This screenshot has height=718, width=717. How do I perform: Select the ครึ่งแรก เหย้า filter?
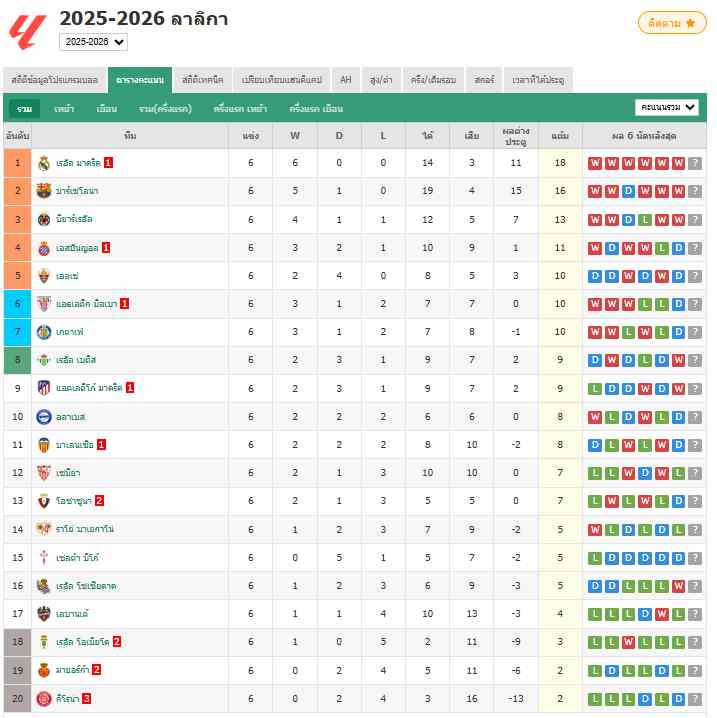pyautogui.click(x=240, y=108)
